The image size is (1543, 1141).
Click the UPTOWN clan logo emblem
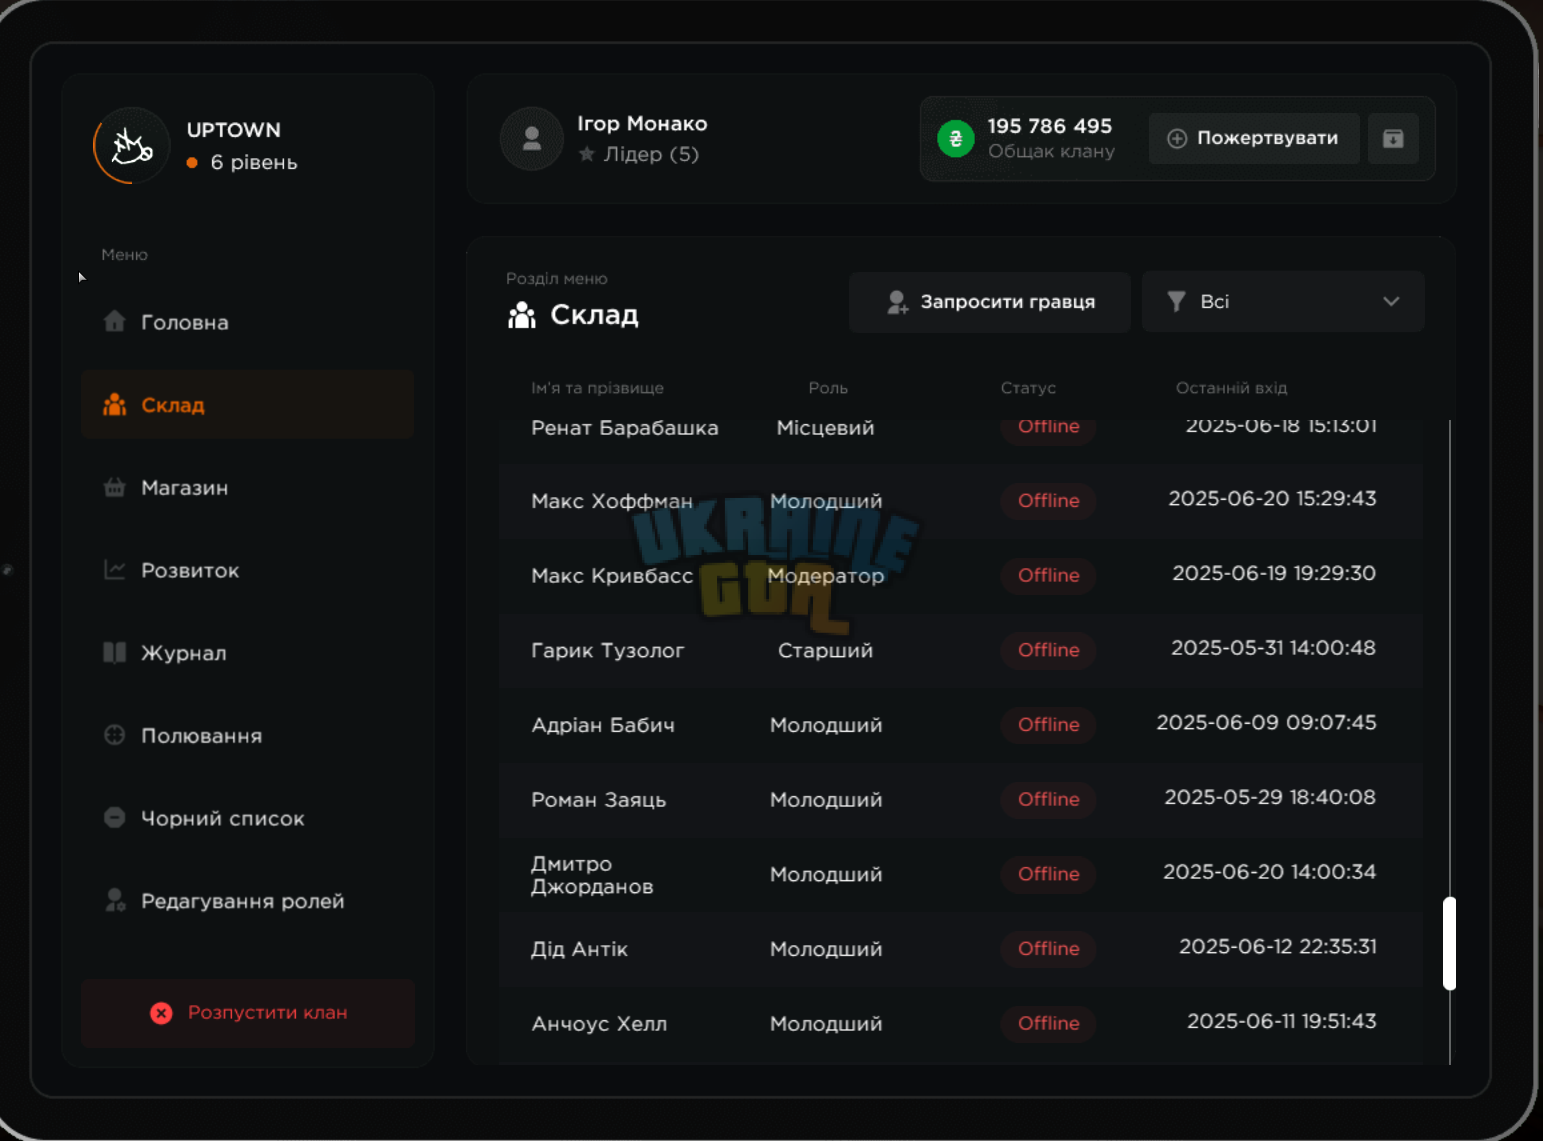(x=131, y=146)
